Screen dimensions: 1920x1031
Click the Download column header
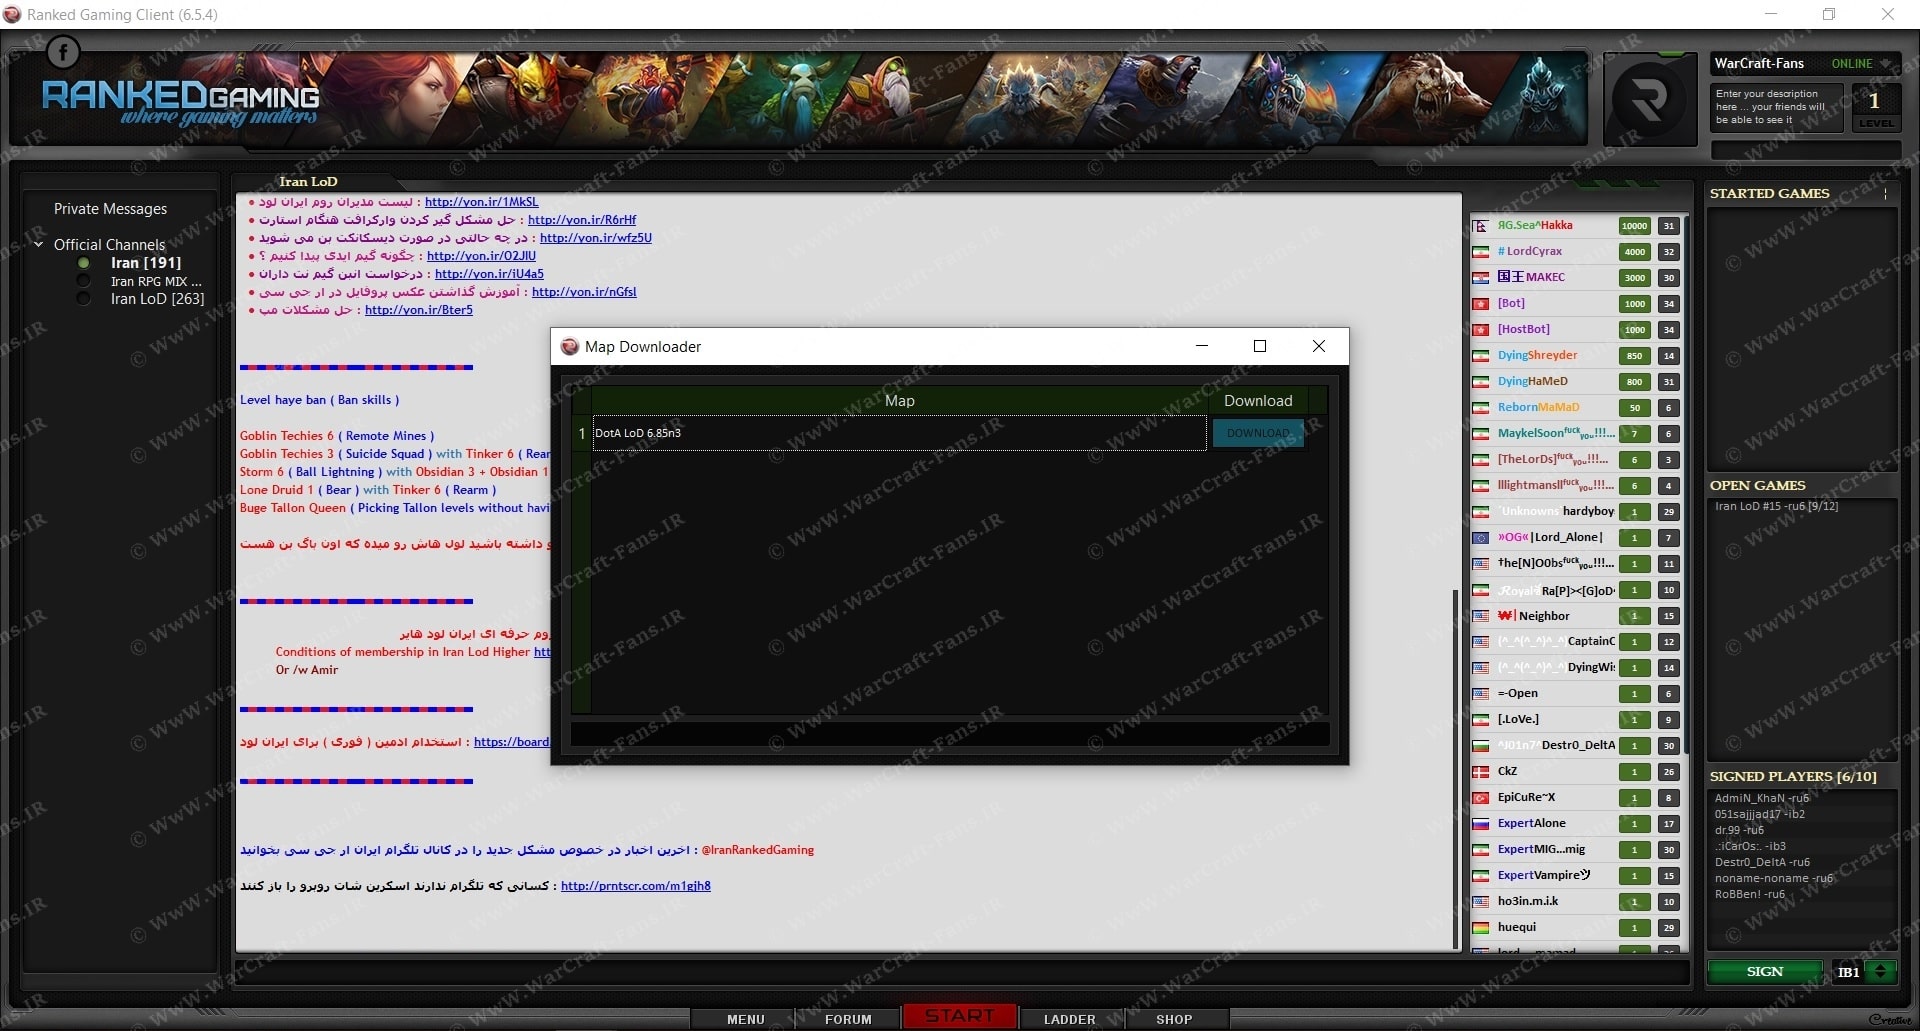pyautogui.click(x=1258, y=400)
